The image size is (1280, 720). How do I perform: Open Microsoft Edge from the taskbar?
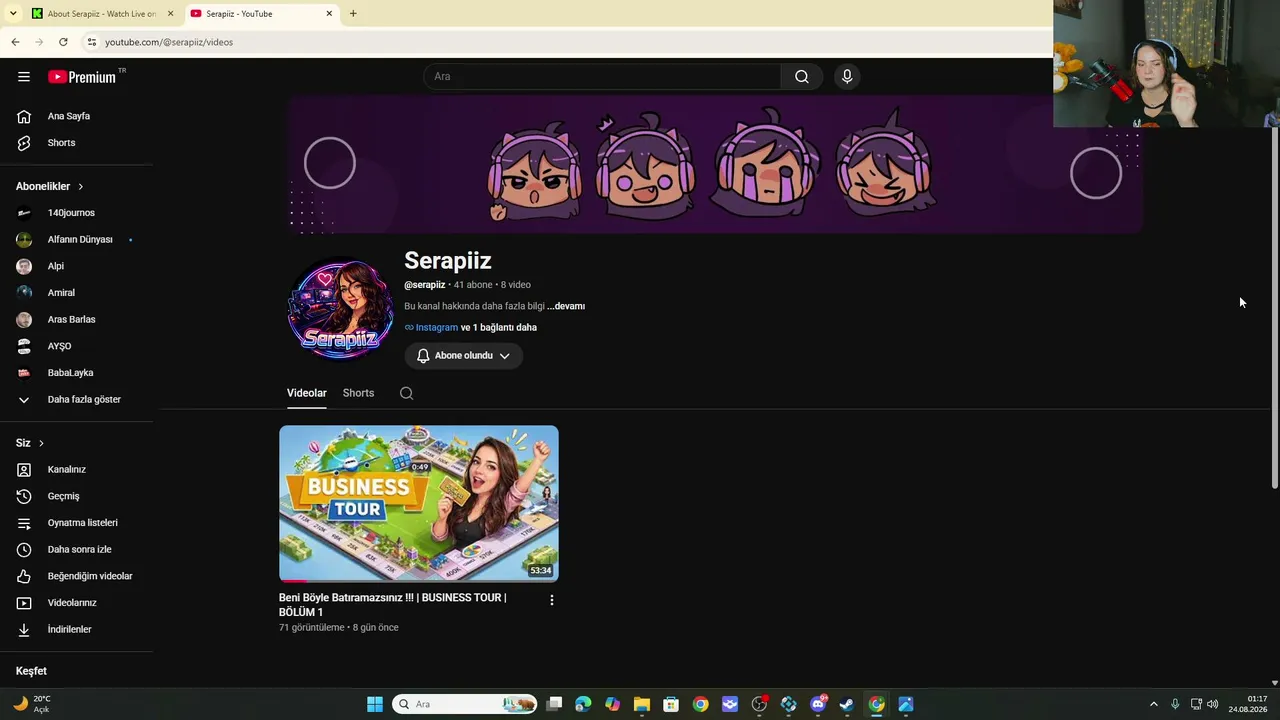(x=583, y=704)
